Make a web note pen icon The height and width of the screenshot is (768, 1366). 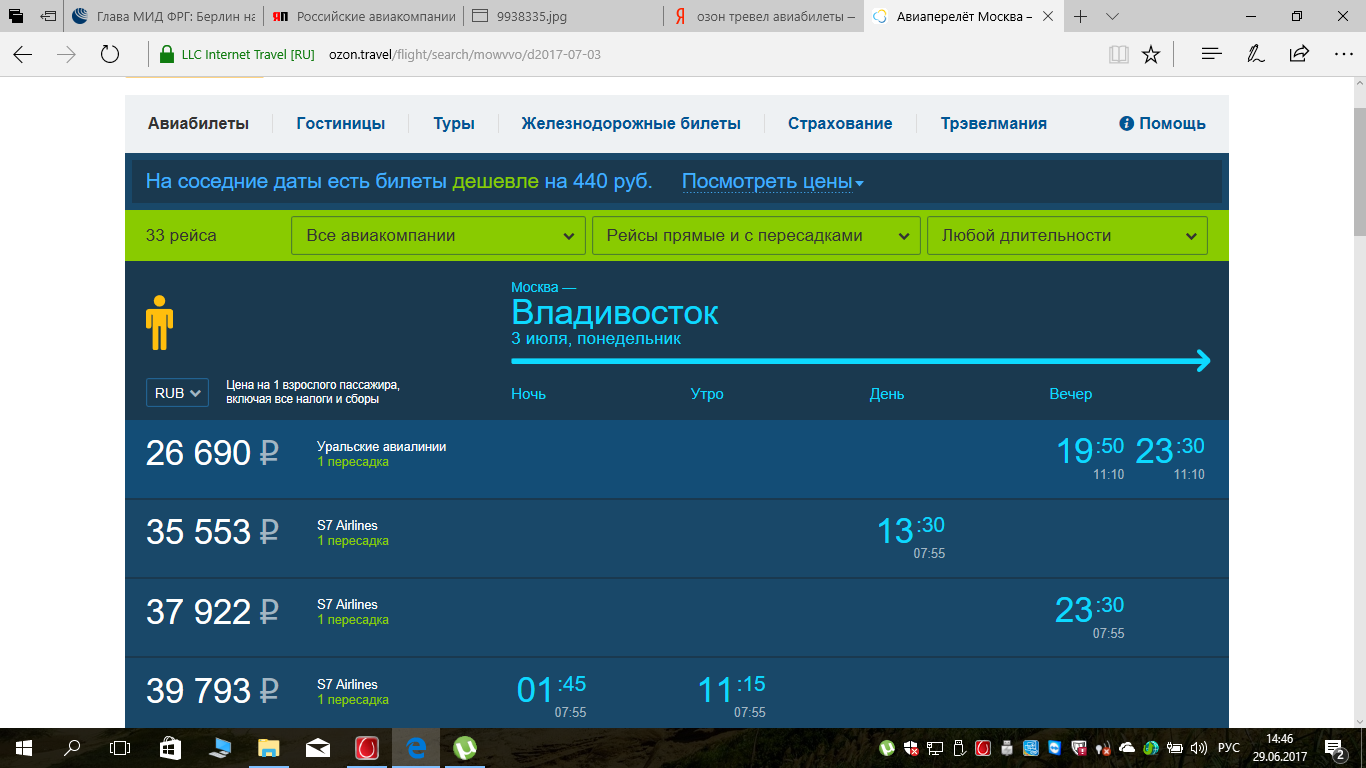pyautogui.click(x=1255, y=54)
